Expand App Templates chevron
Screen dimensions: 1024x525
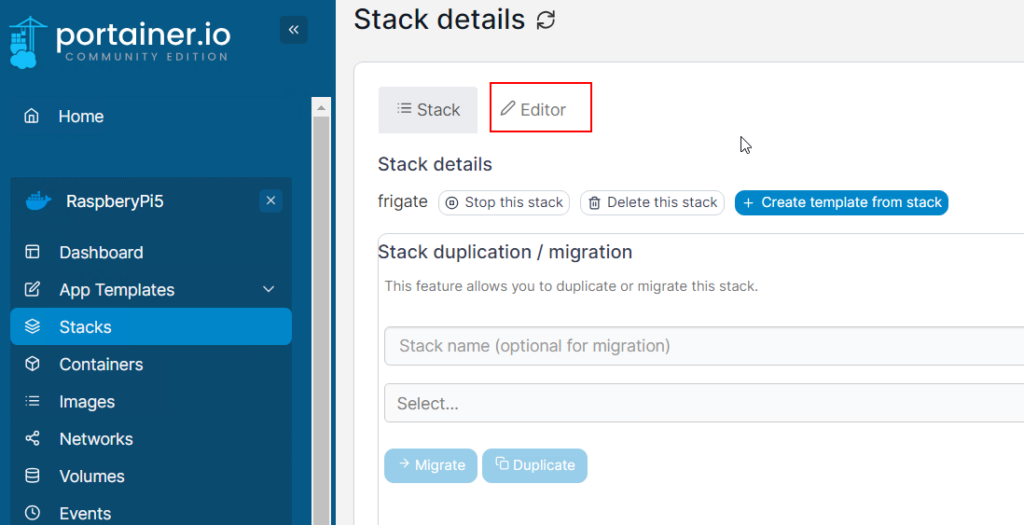[268, 289]
